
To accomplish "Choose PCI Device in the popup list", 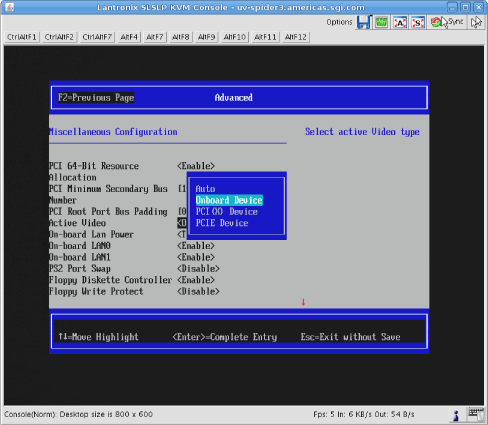I will point(226,212).
